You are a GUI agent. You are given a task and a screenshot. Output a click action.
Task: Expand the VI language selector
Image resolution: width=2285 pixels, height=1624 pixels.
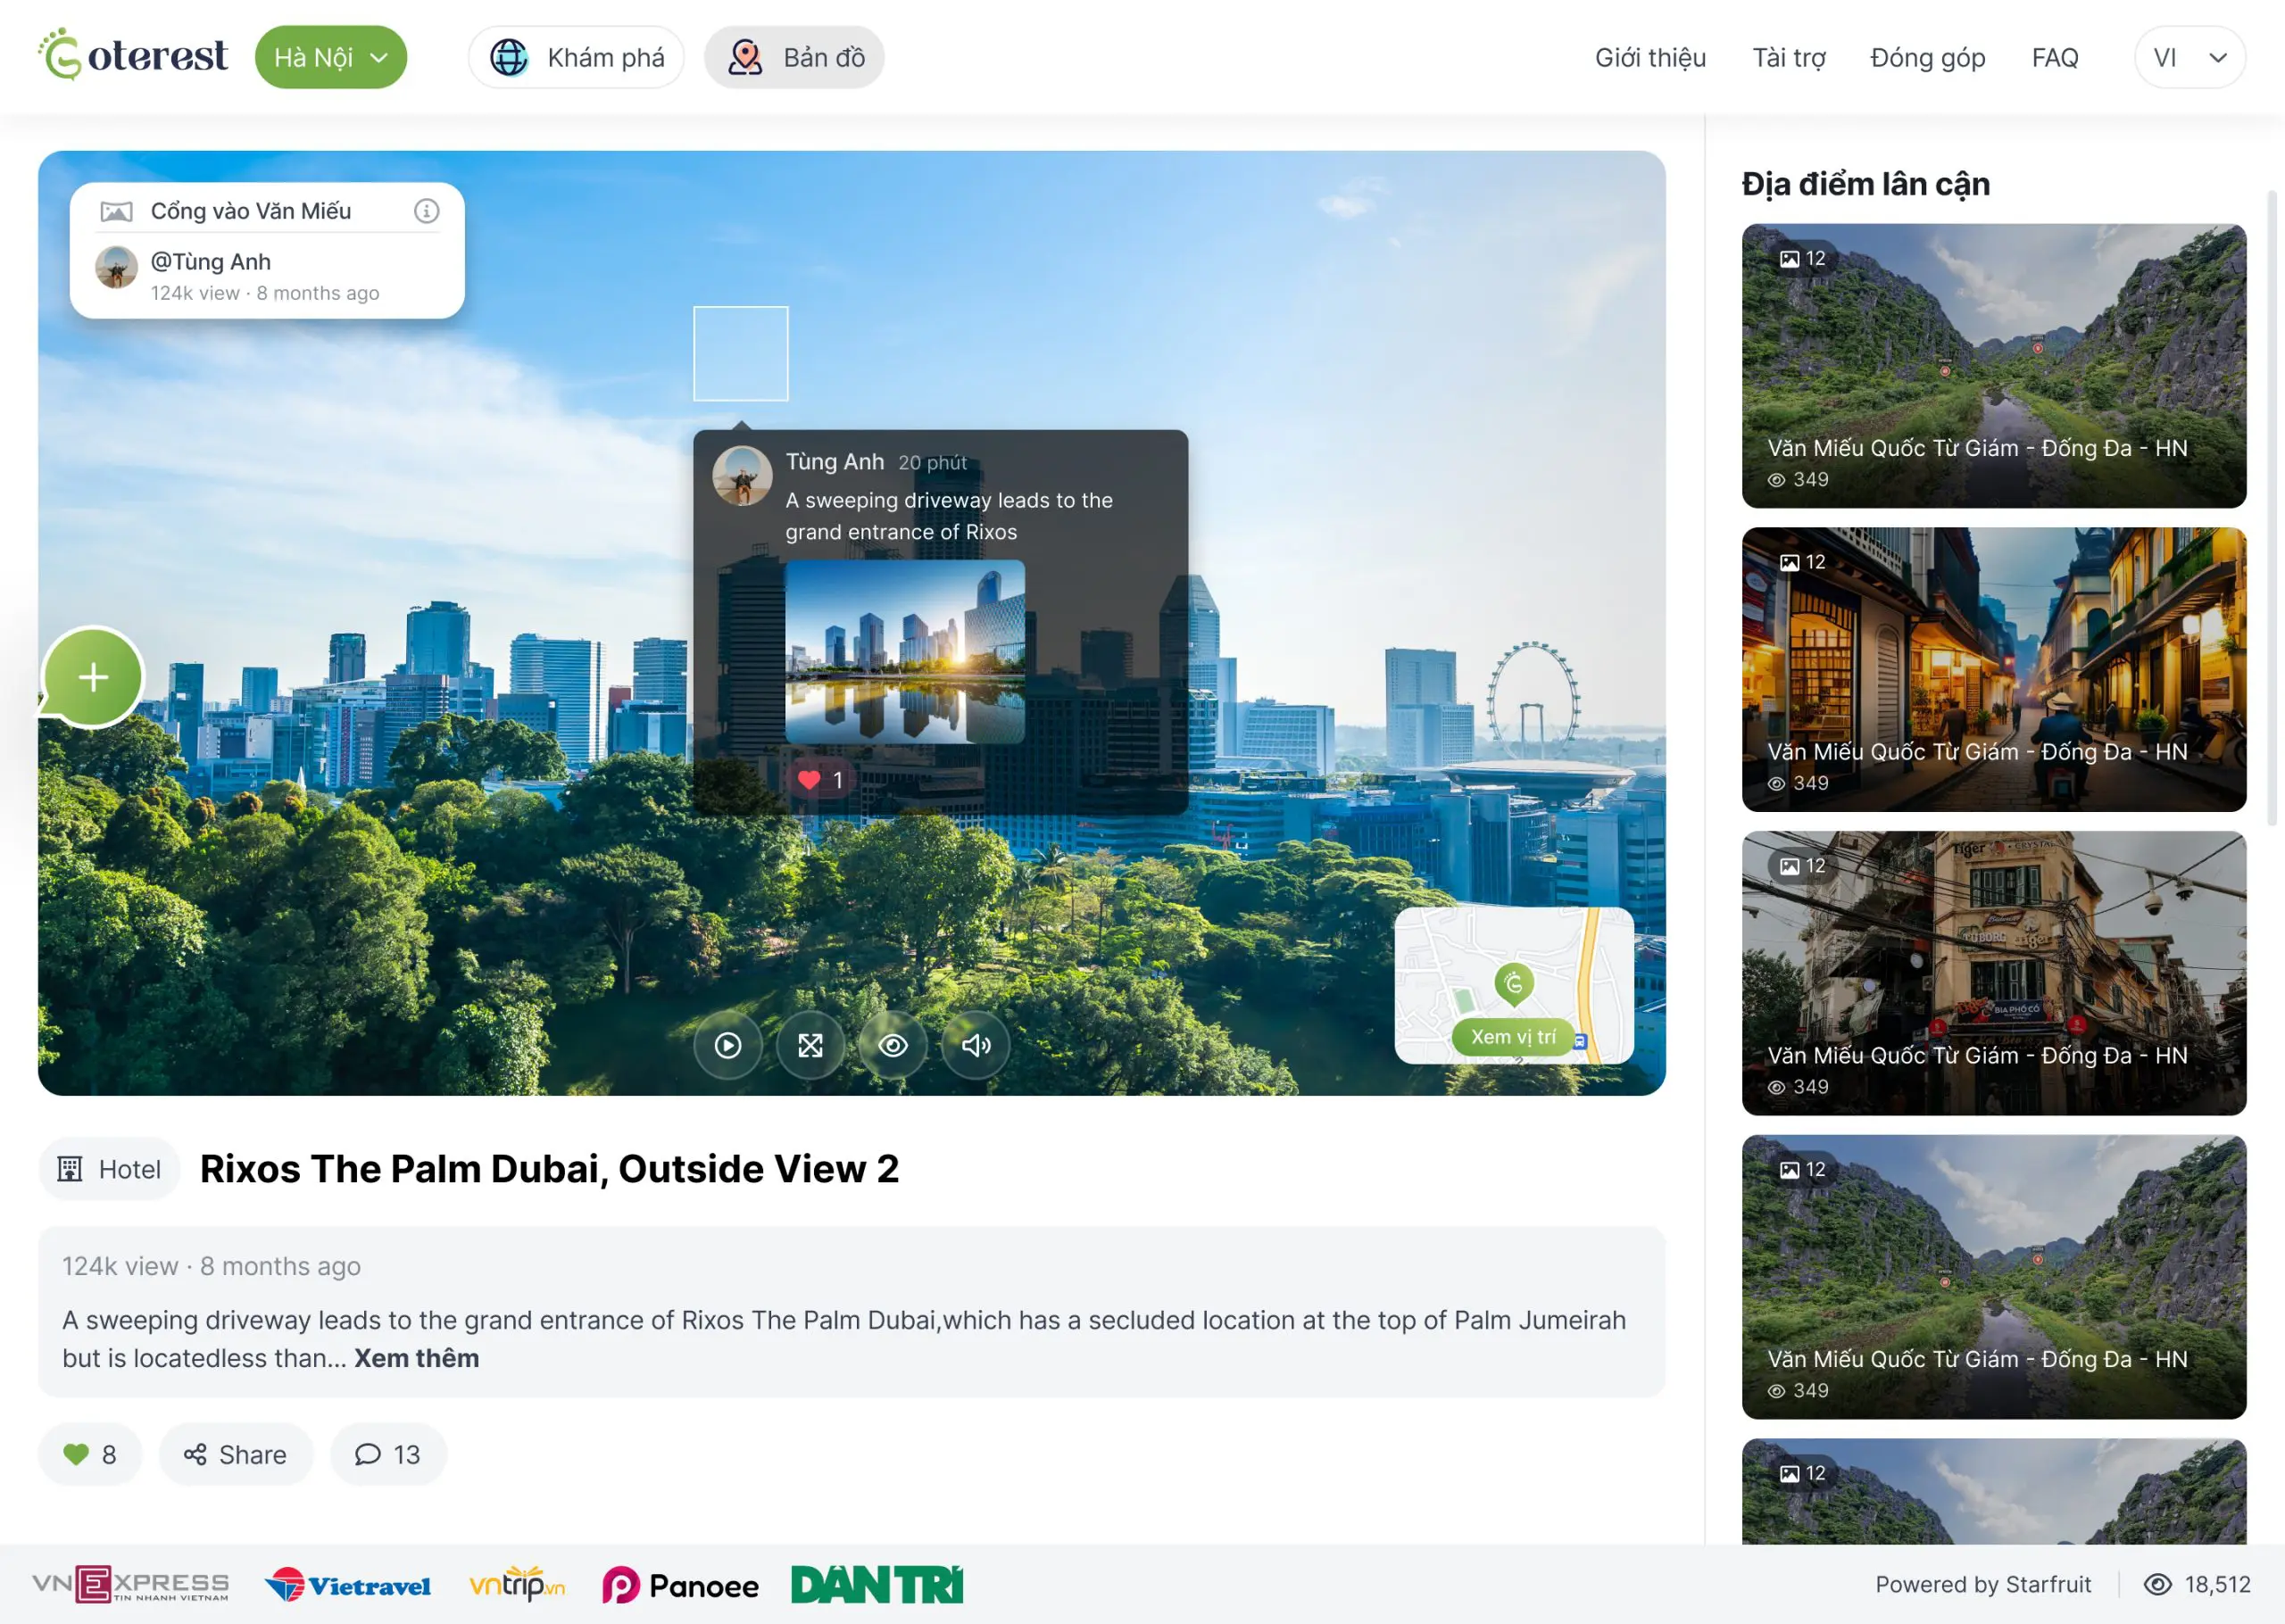pyautogui.click(x=2189, y=57)
